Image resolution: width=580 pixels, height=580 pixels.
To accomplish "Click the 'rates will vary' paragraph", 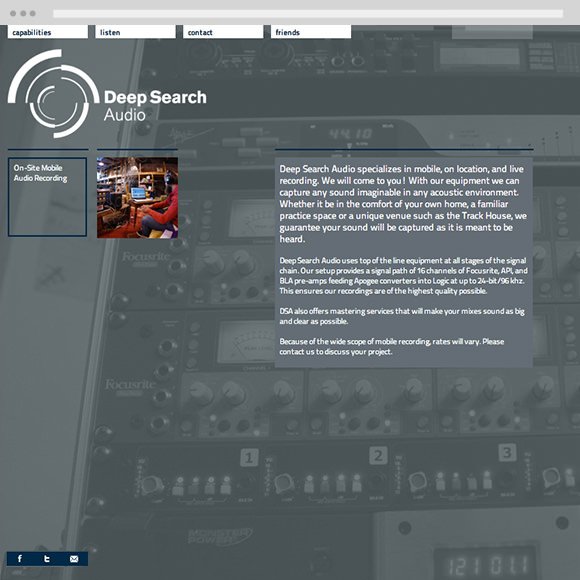I will (x=391, y=346).
